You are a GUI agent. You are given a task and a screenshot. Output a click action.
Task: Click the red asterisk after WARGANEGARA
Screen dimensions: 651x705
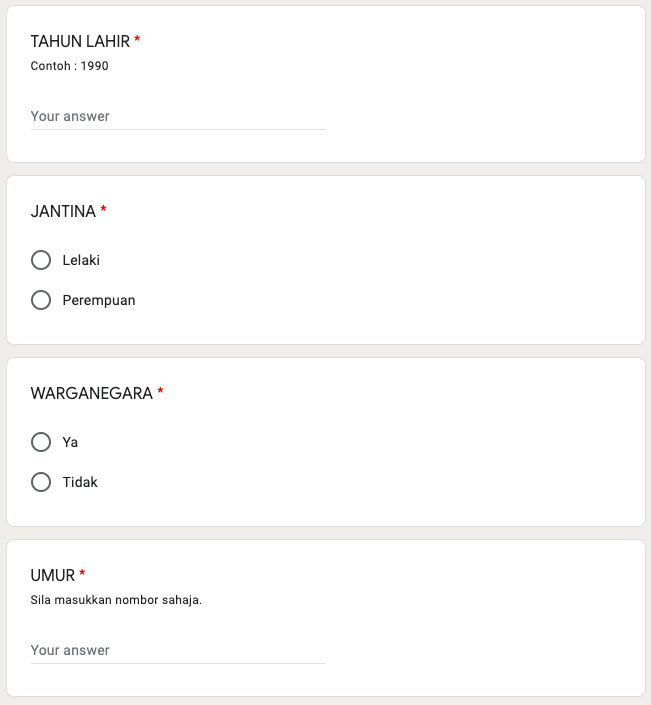coord(160,393)
